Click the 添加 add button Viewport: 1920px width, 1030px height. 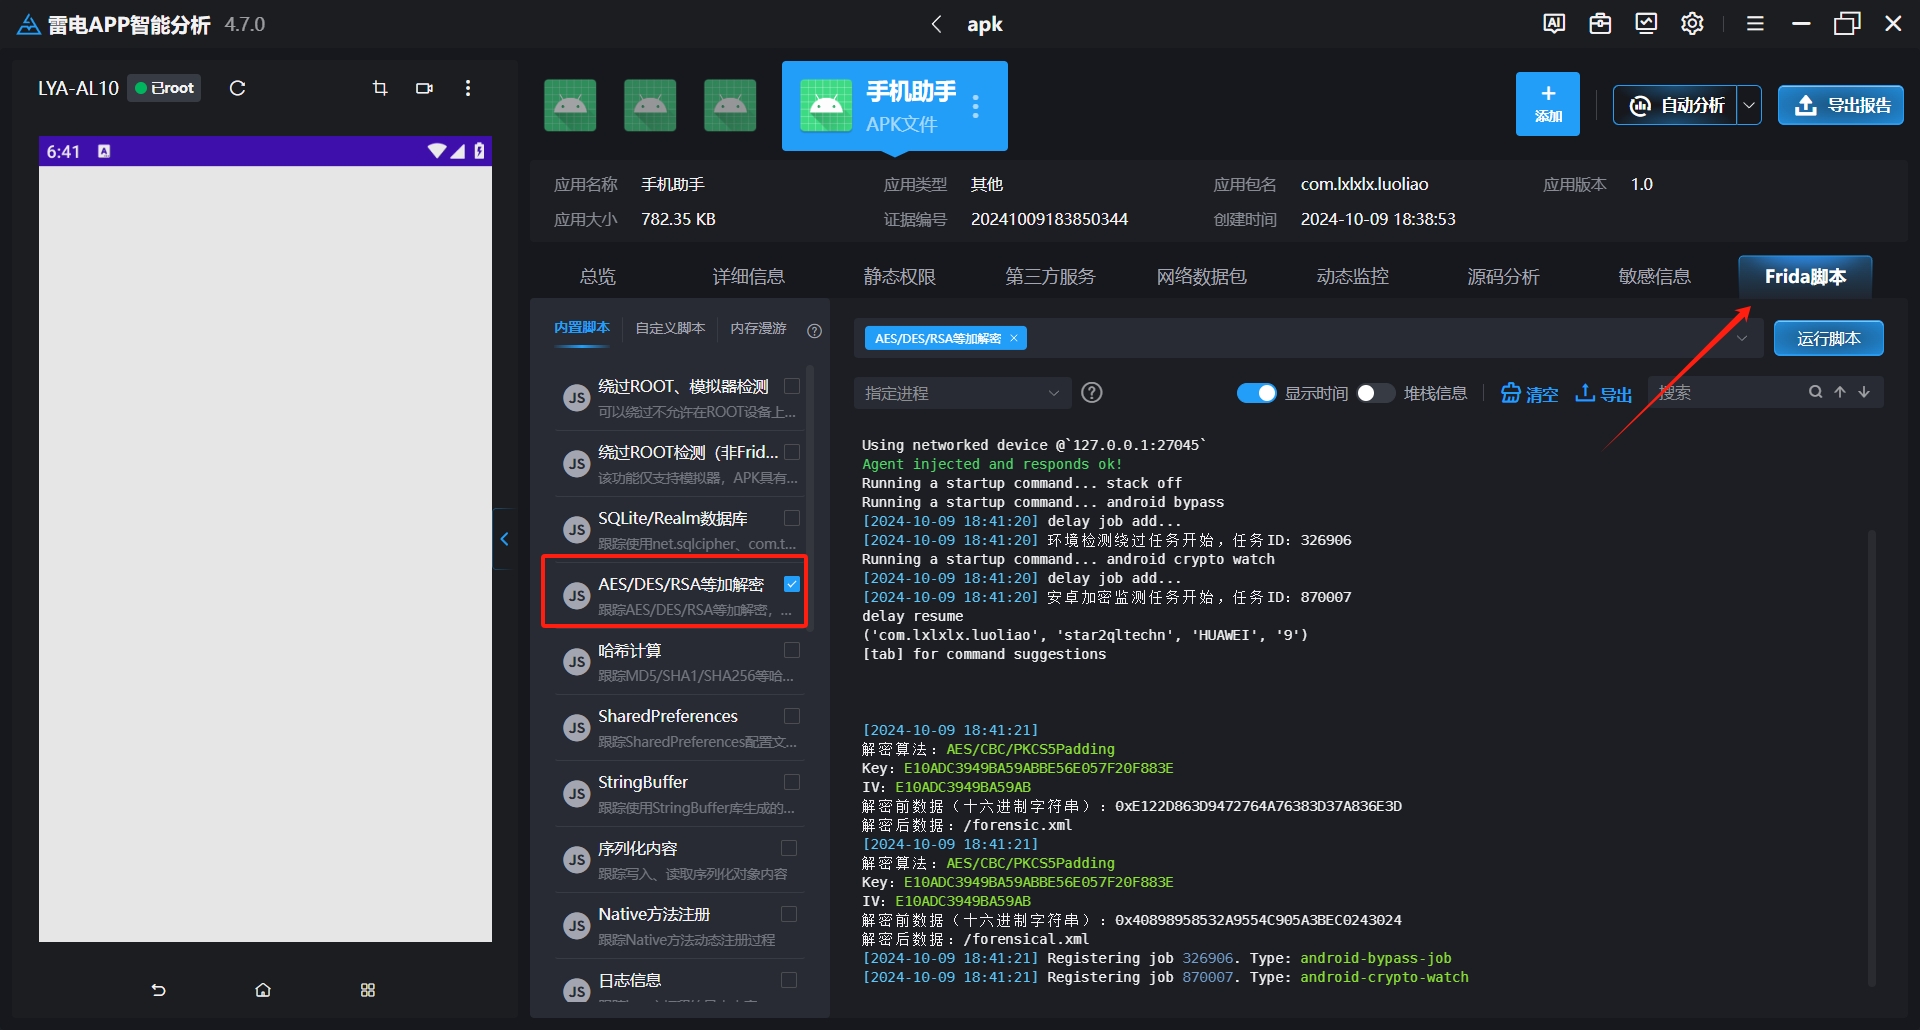tap(1548, 104)
